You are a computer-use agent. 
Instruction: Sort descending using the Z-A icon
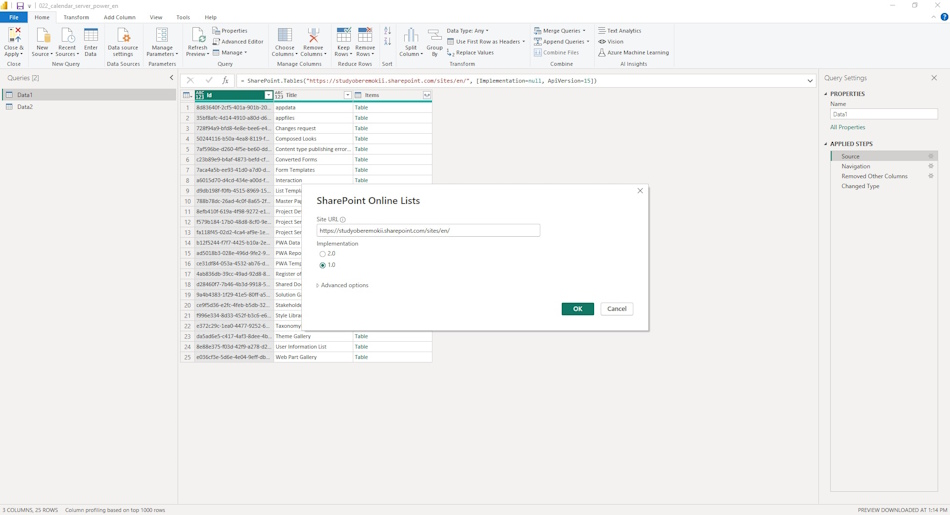tap(388, 42)
